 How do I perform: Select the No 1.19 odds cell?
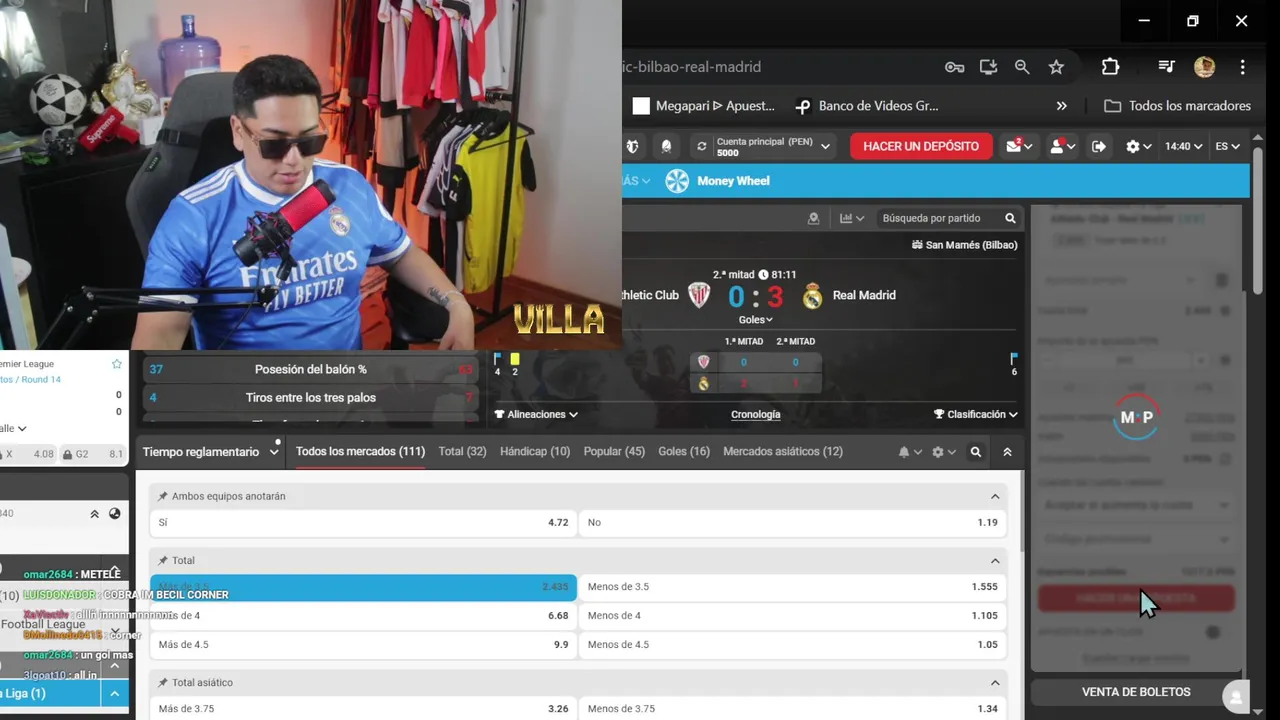(793, 522)
